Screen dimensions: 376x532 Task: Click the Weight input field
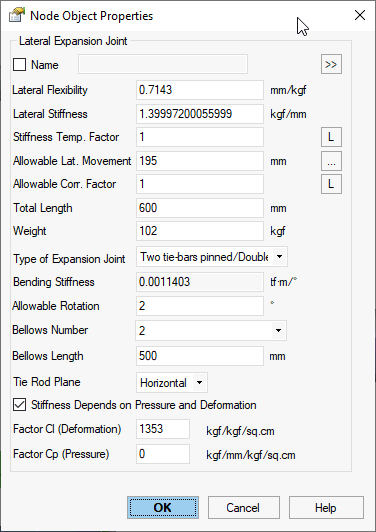200,231
